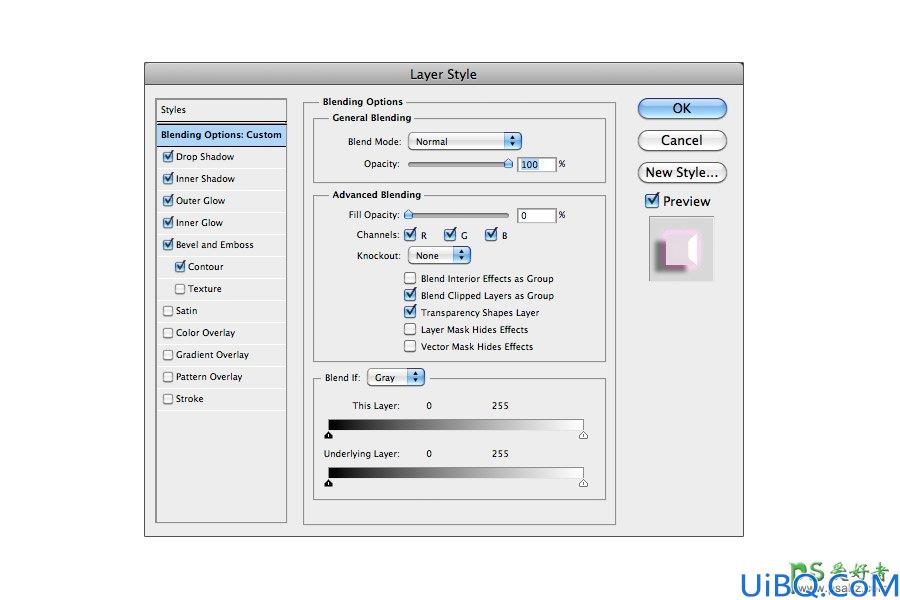Screen dimensions: 900x600
Task: Click the This Layer black point slider
Action: (x=328, y=435)
